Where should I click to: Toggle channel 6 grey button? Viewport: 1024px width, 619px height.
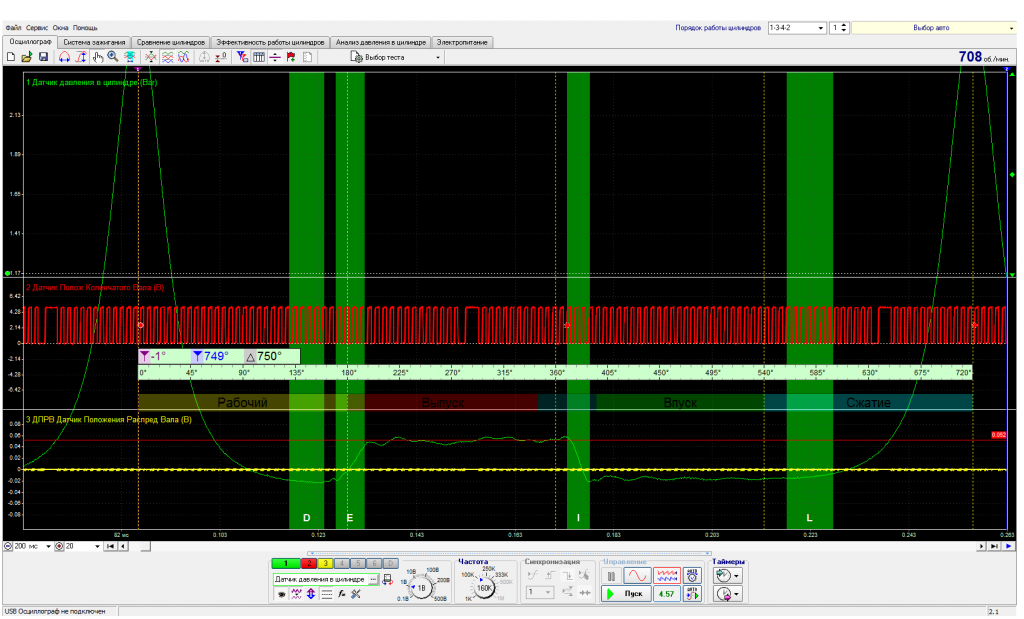pos(374,563)
